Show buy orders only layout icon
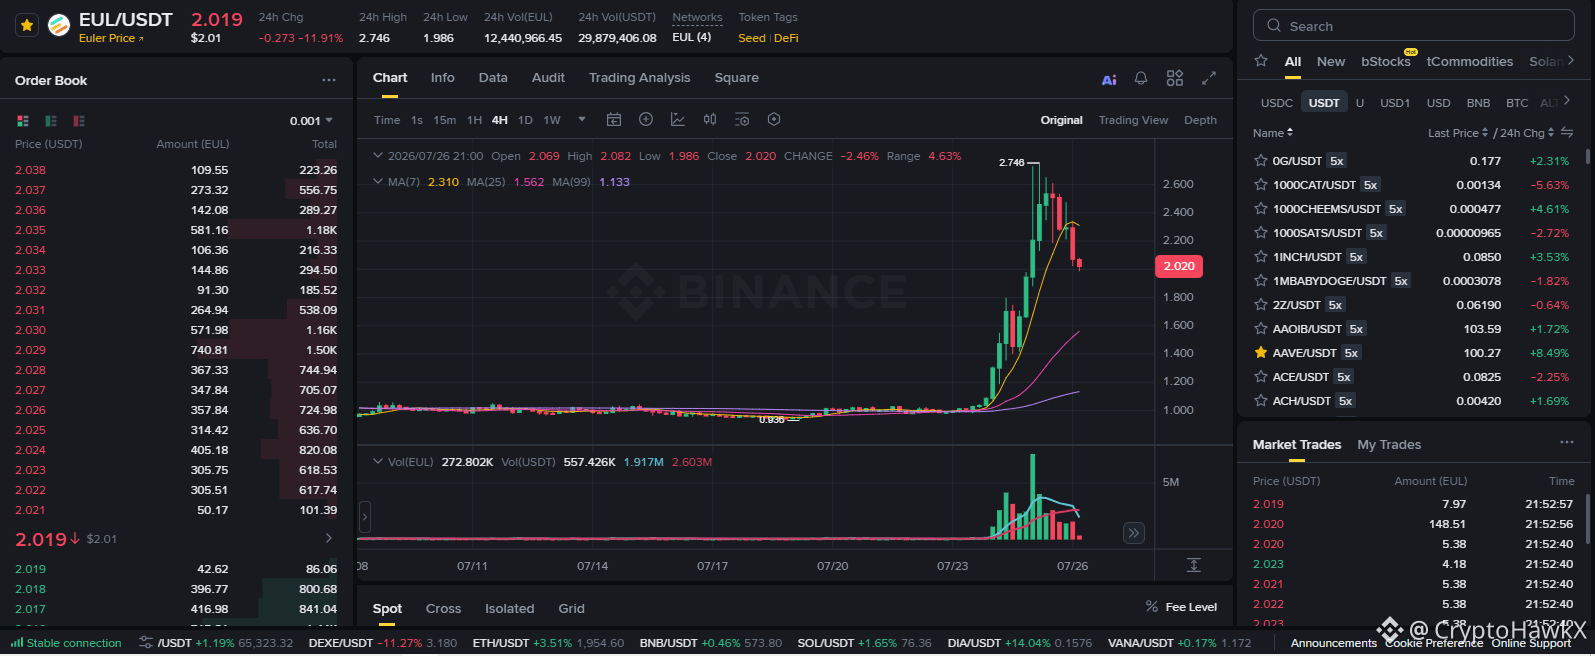 51,121
